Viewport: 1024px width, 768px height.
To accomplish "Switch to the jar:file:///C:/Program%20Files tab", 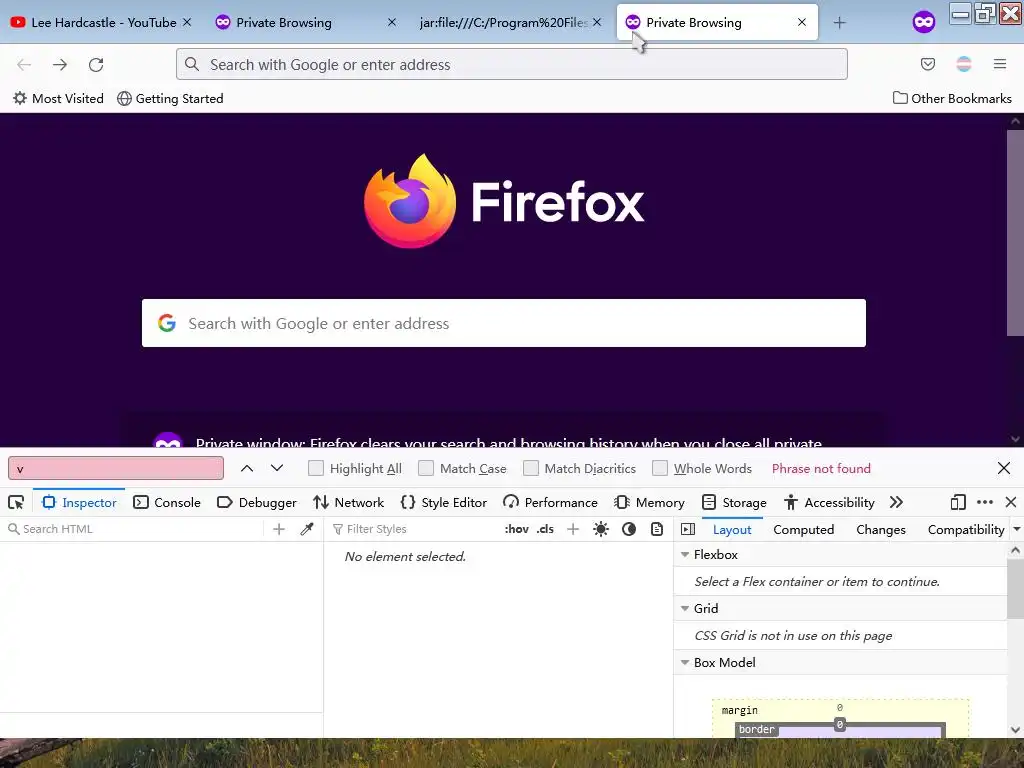I will (503, 23).
